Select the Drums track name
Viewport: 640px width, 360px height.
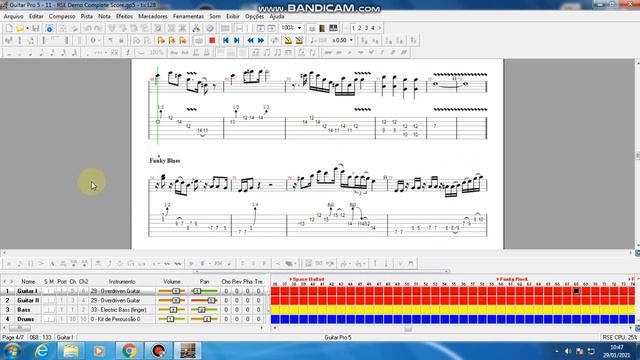pyautogui.click(x=26, y=319)
